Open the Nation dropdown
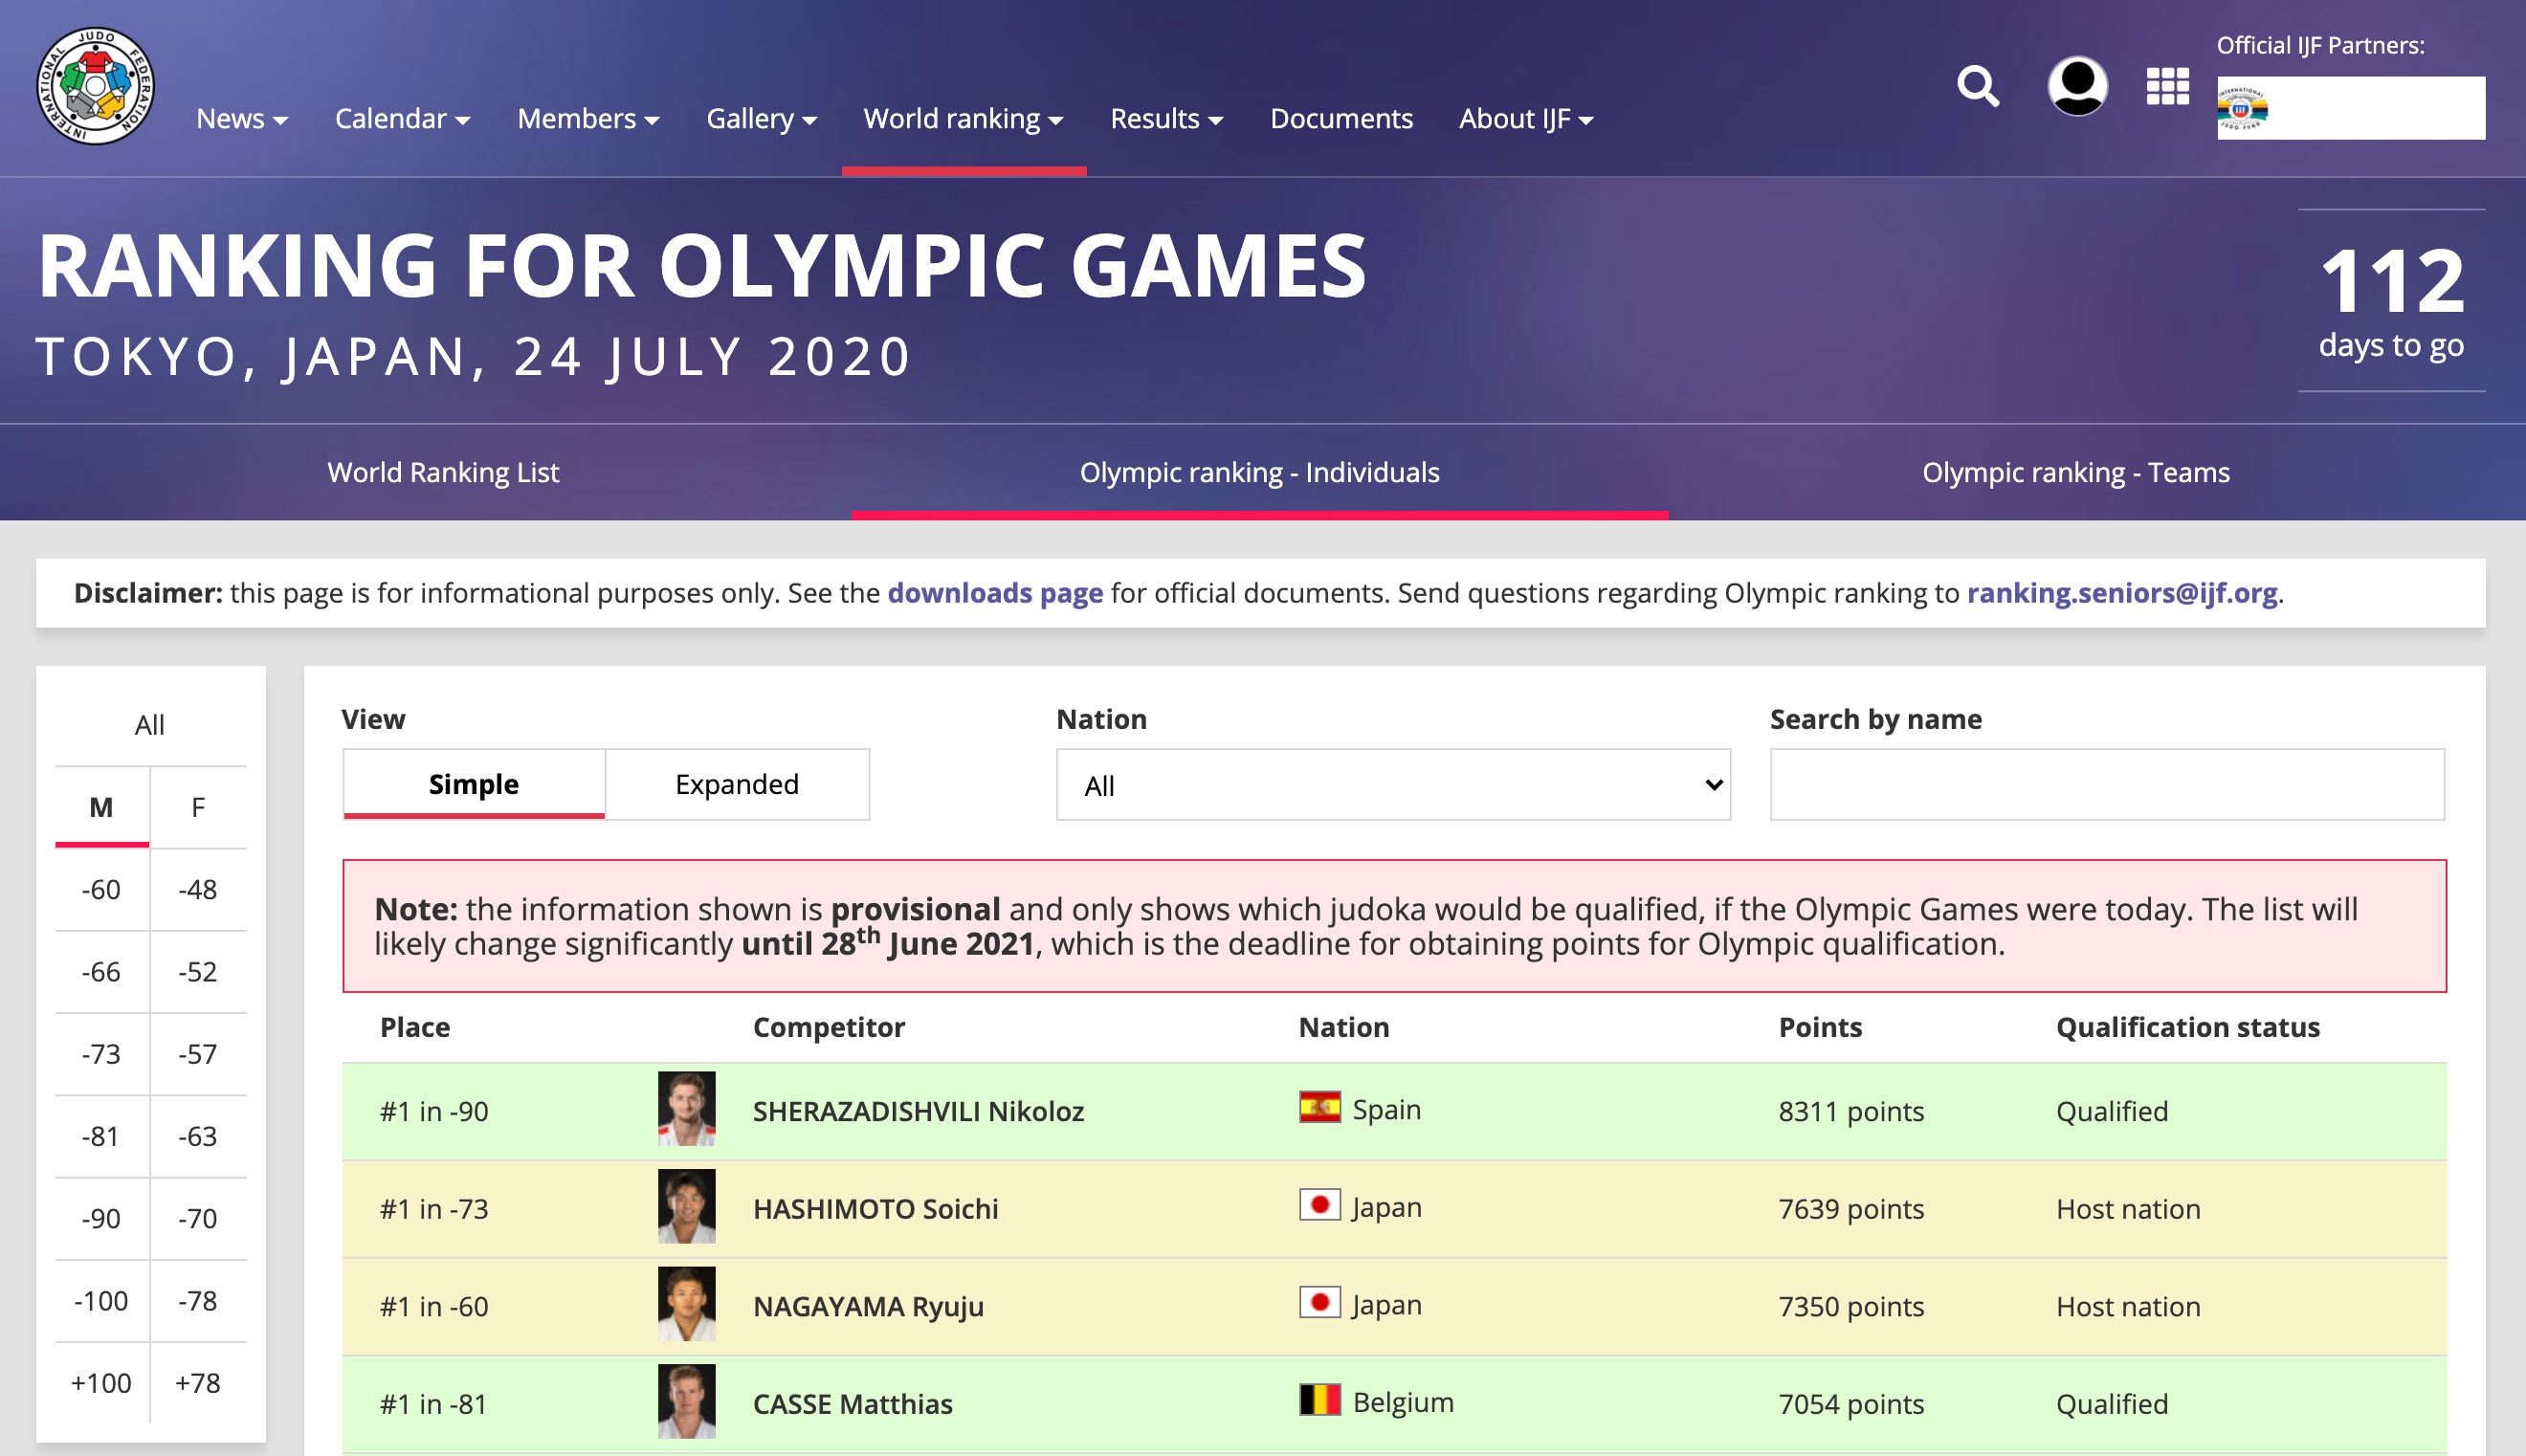Image resolution: width=2526 pixels, height=1456 pixels. point(1392,785)
